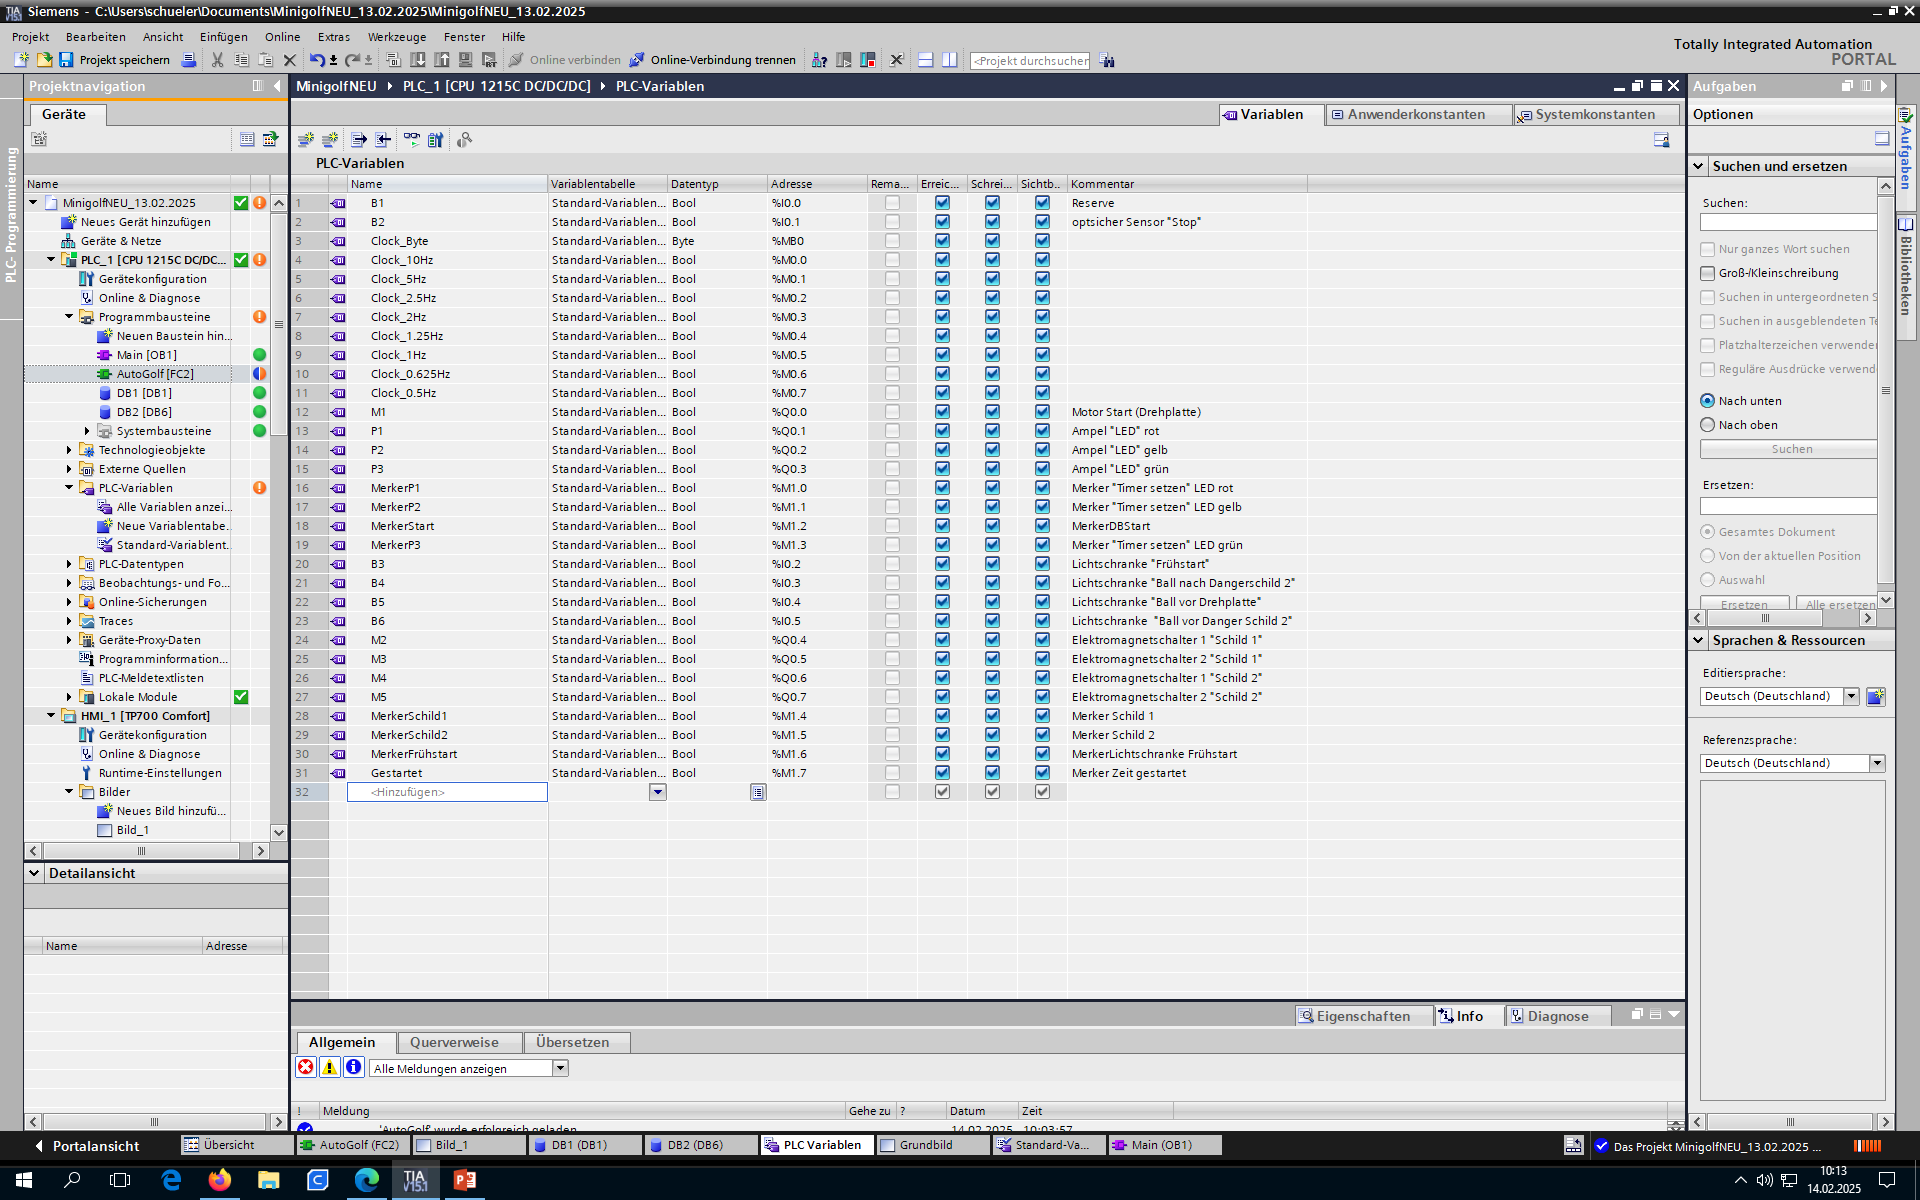
Task: Click warning filter icon in Info panel
Action: pyautogui.click(x=329, y=1067)
